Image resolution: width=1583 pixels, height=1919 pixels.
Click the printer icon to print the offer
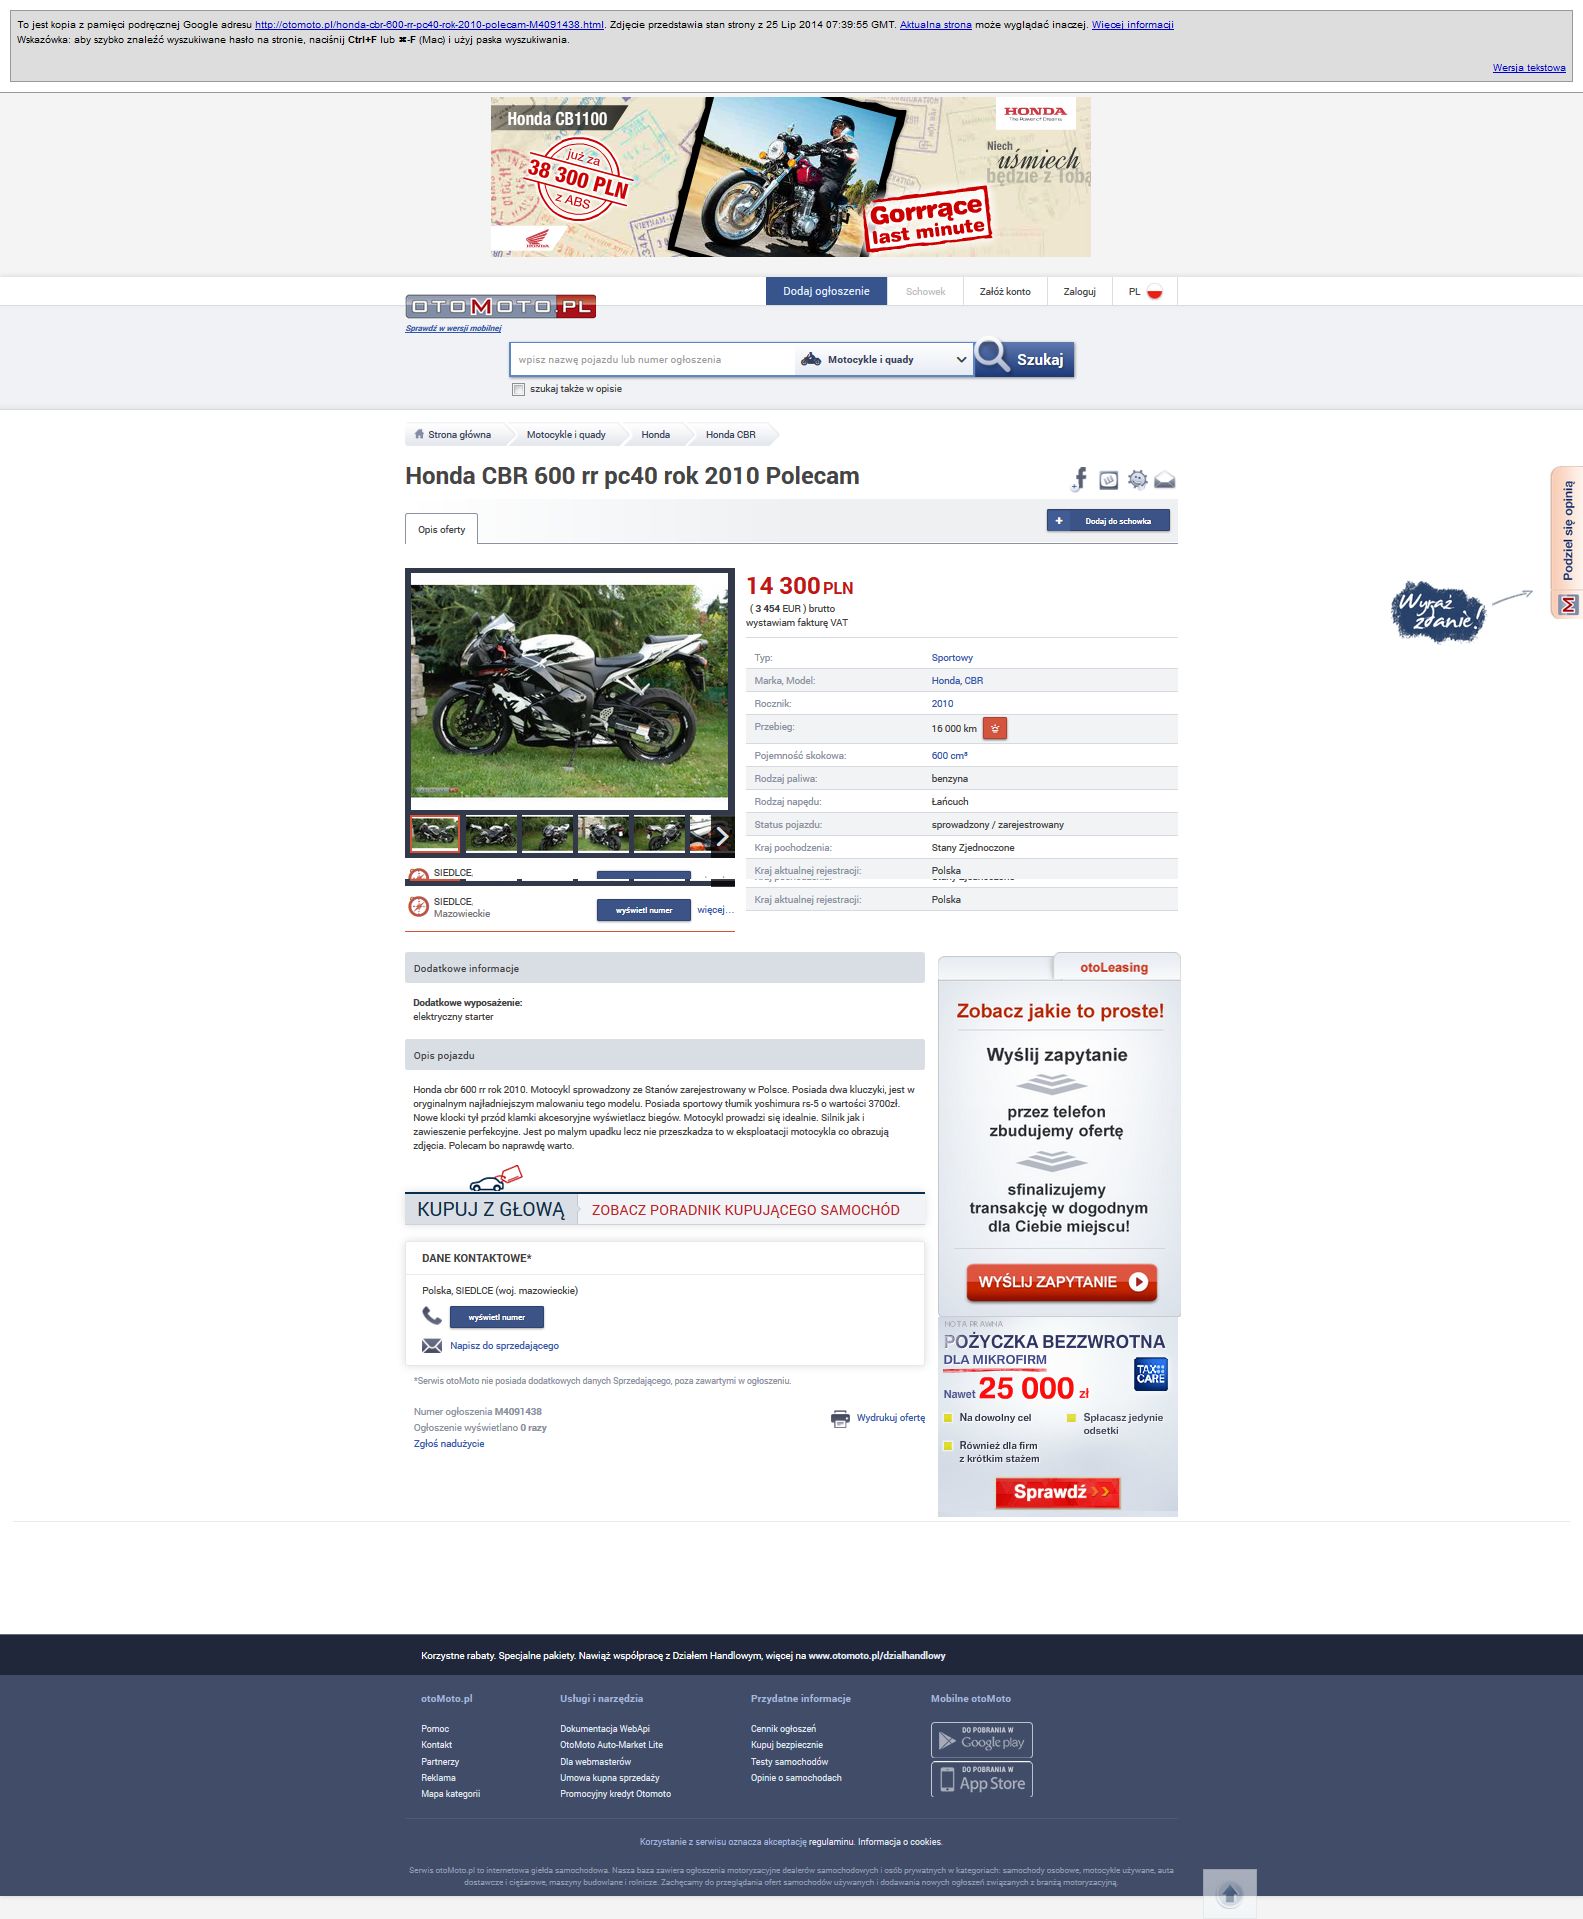(x=840, y=1418)
